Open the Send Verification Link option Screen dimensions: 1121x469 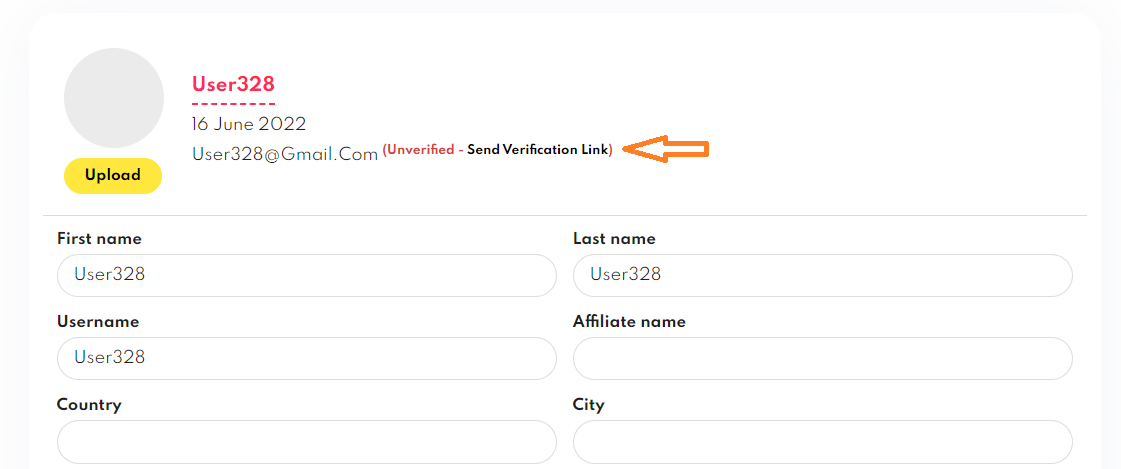(538, 150)
